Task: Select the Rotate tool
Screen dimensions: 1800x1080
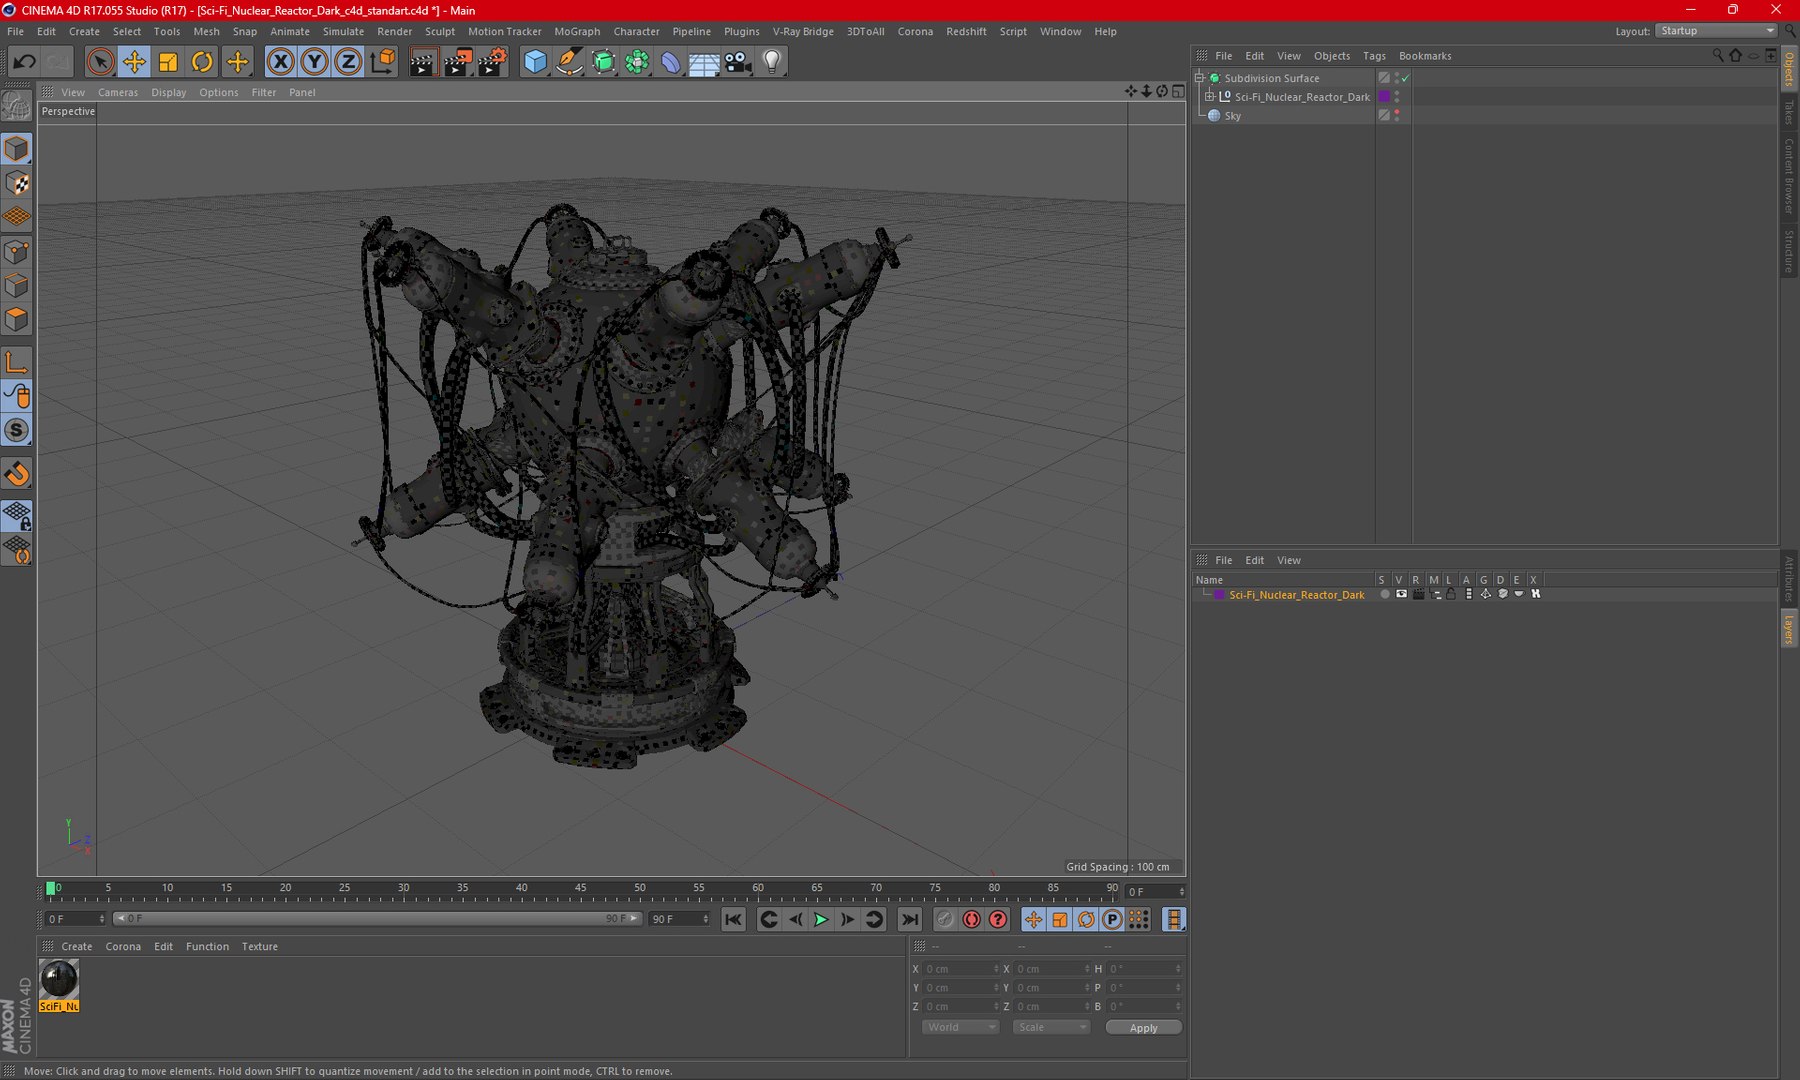Action: [x=202, y=62]
